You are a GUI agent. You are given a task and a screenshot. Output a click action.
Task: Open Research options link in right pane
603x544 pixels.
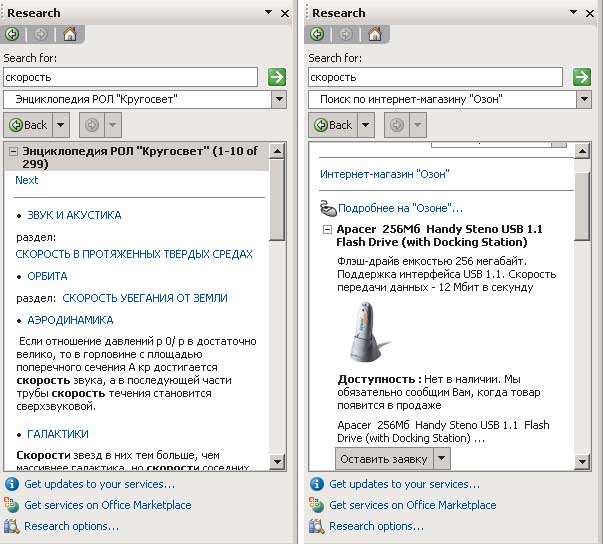click(376, 526)
